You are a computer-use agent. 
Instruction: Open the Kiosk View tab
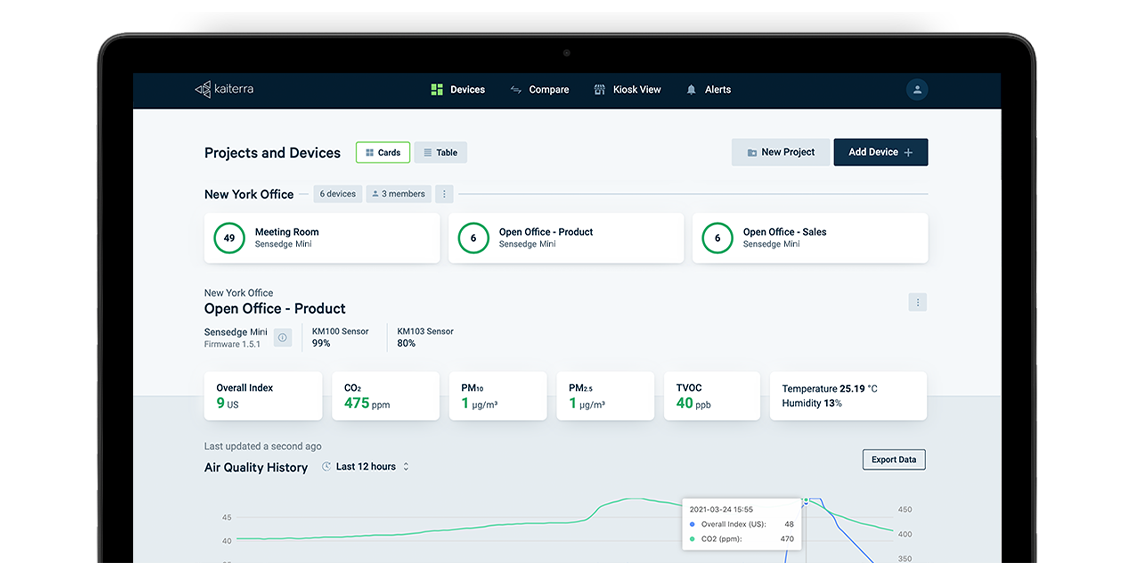pos(627,90)
